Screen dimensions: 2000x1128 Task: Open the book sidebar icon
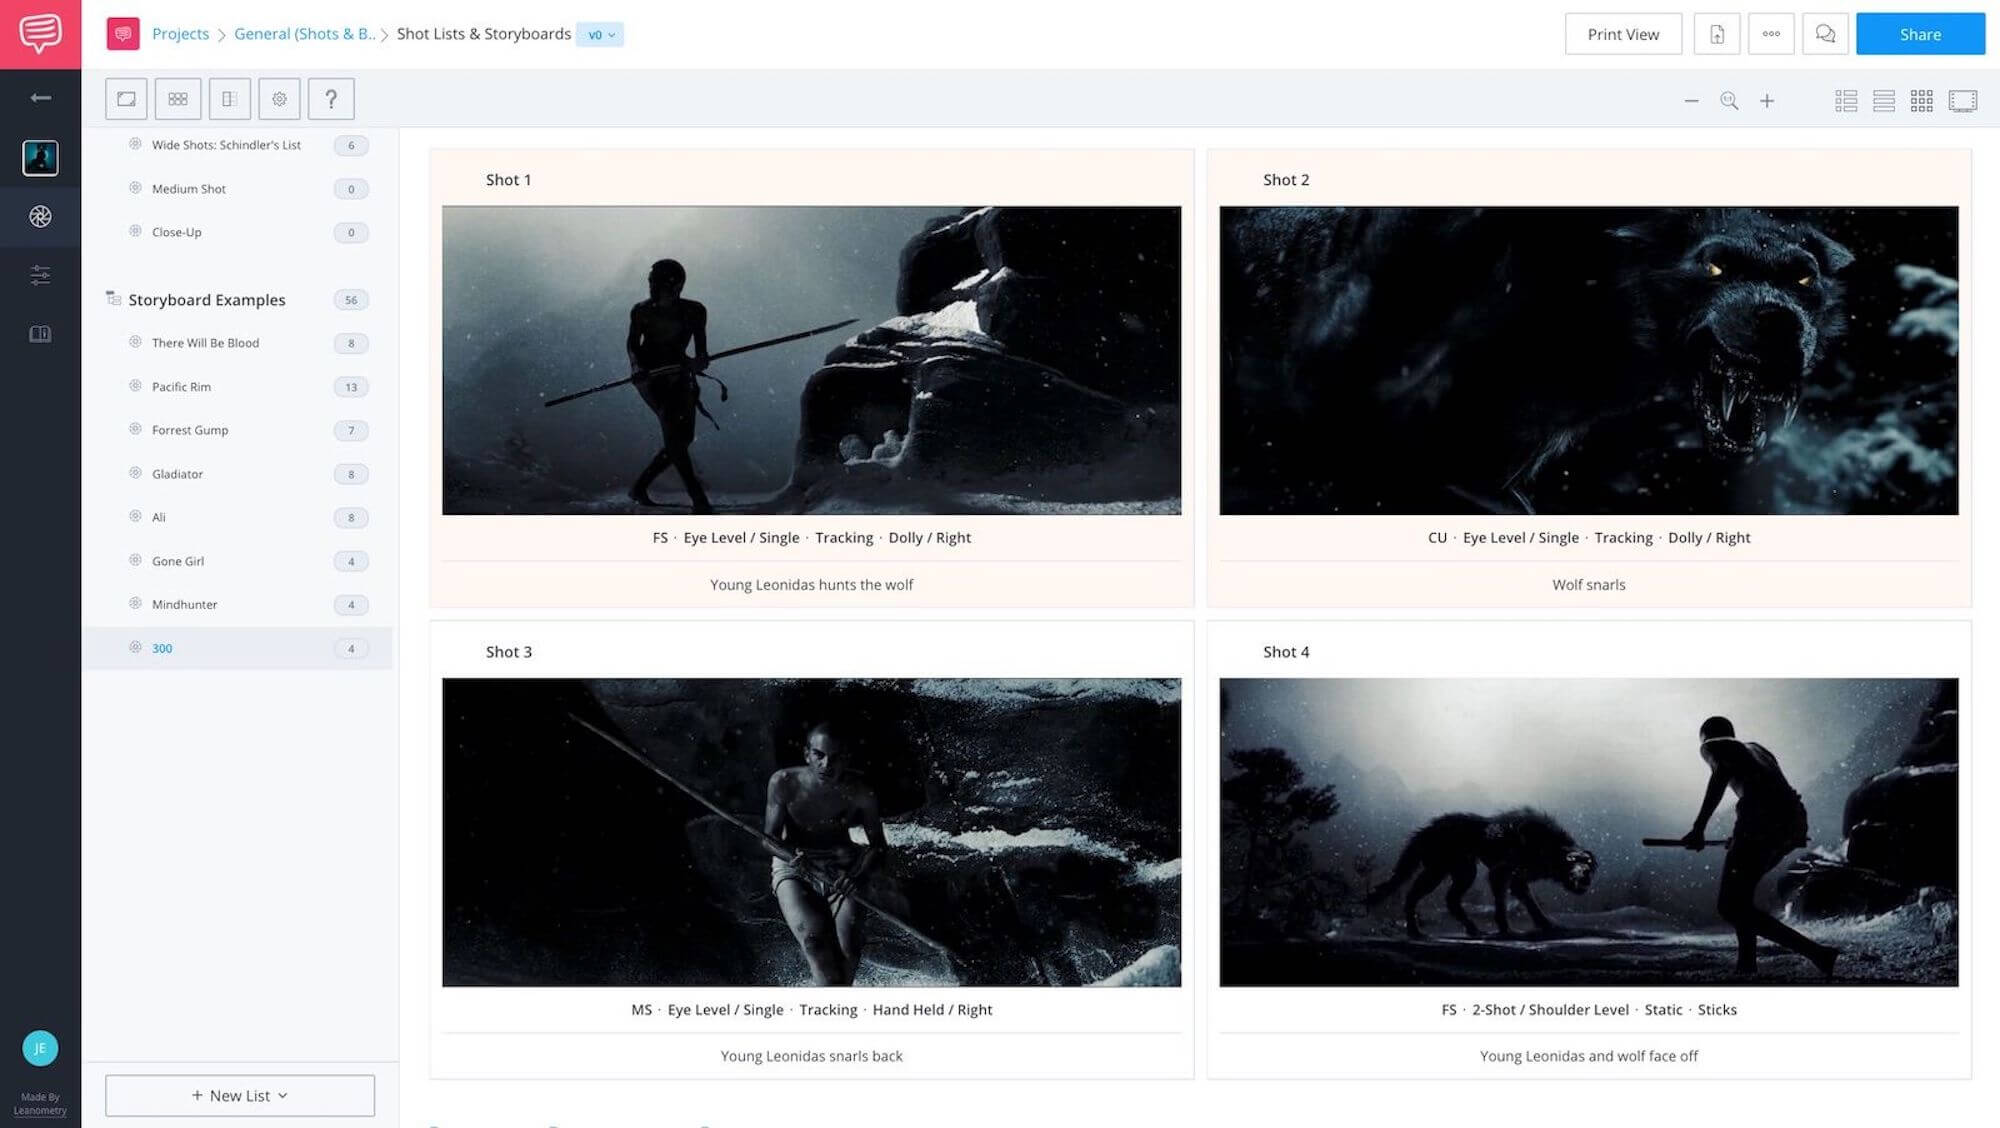[x=40, y=334]
